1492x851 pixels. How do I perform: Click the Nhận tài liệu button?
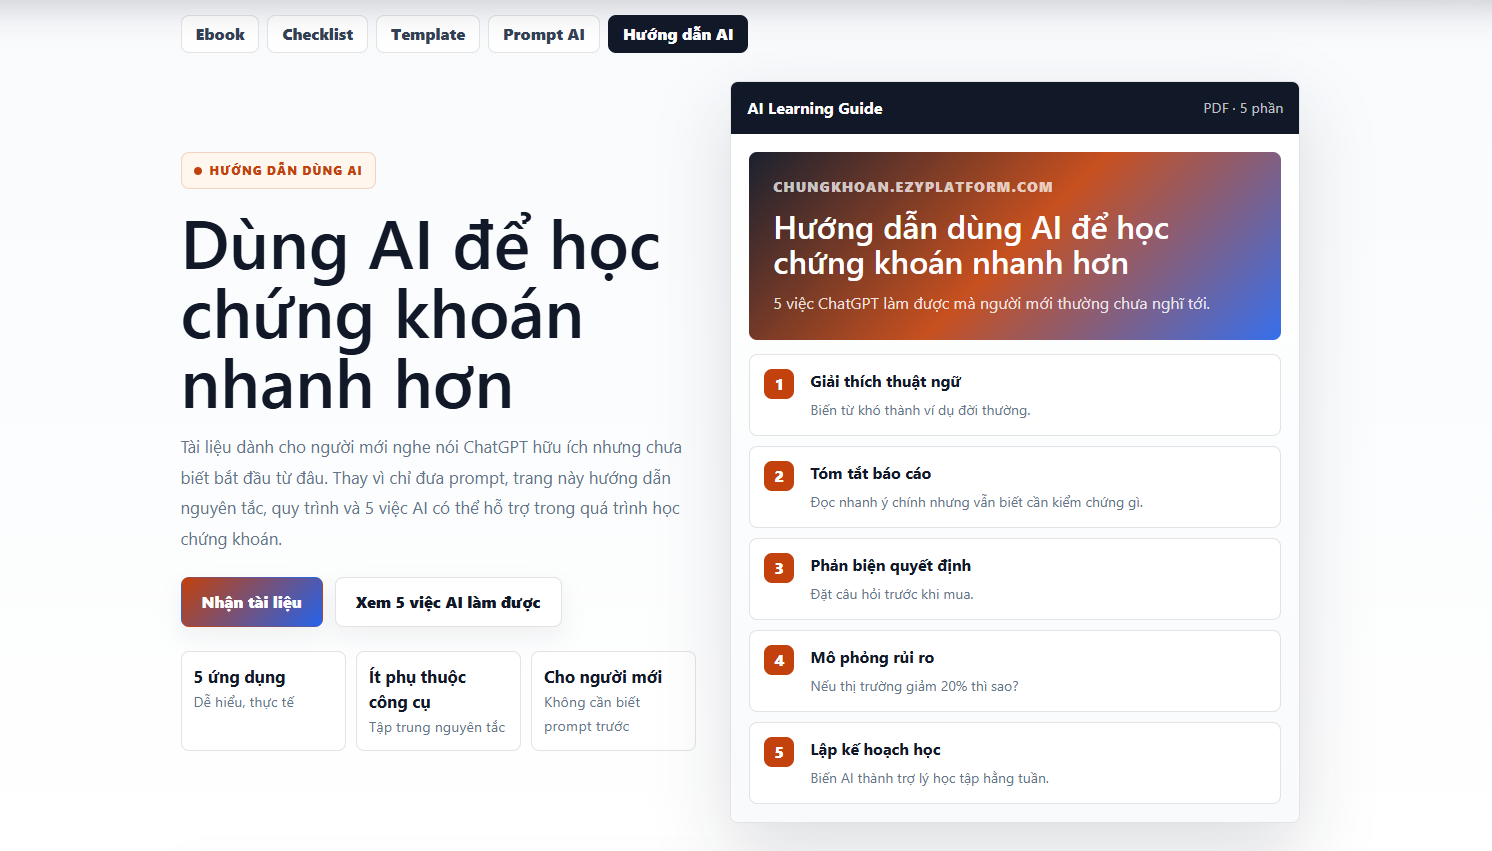click(252, 602)
